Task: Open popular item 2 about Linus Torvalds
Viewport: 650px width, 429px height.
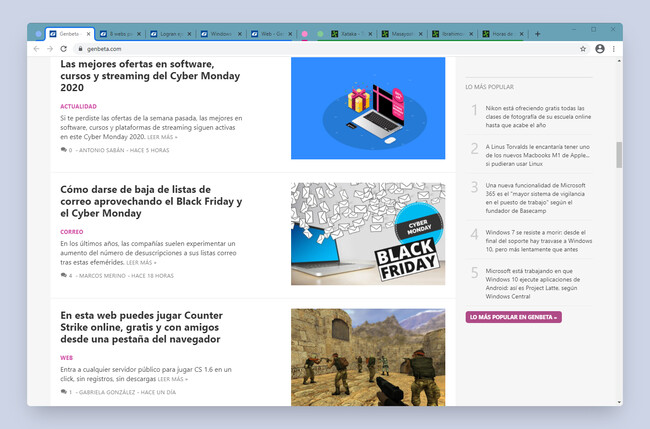Action: tap(537, 155)
